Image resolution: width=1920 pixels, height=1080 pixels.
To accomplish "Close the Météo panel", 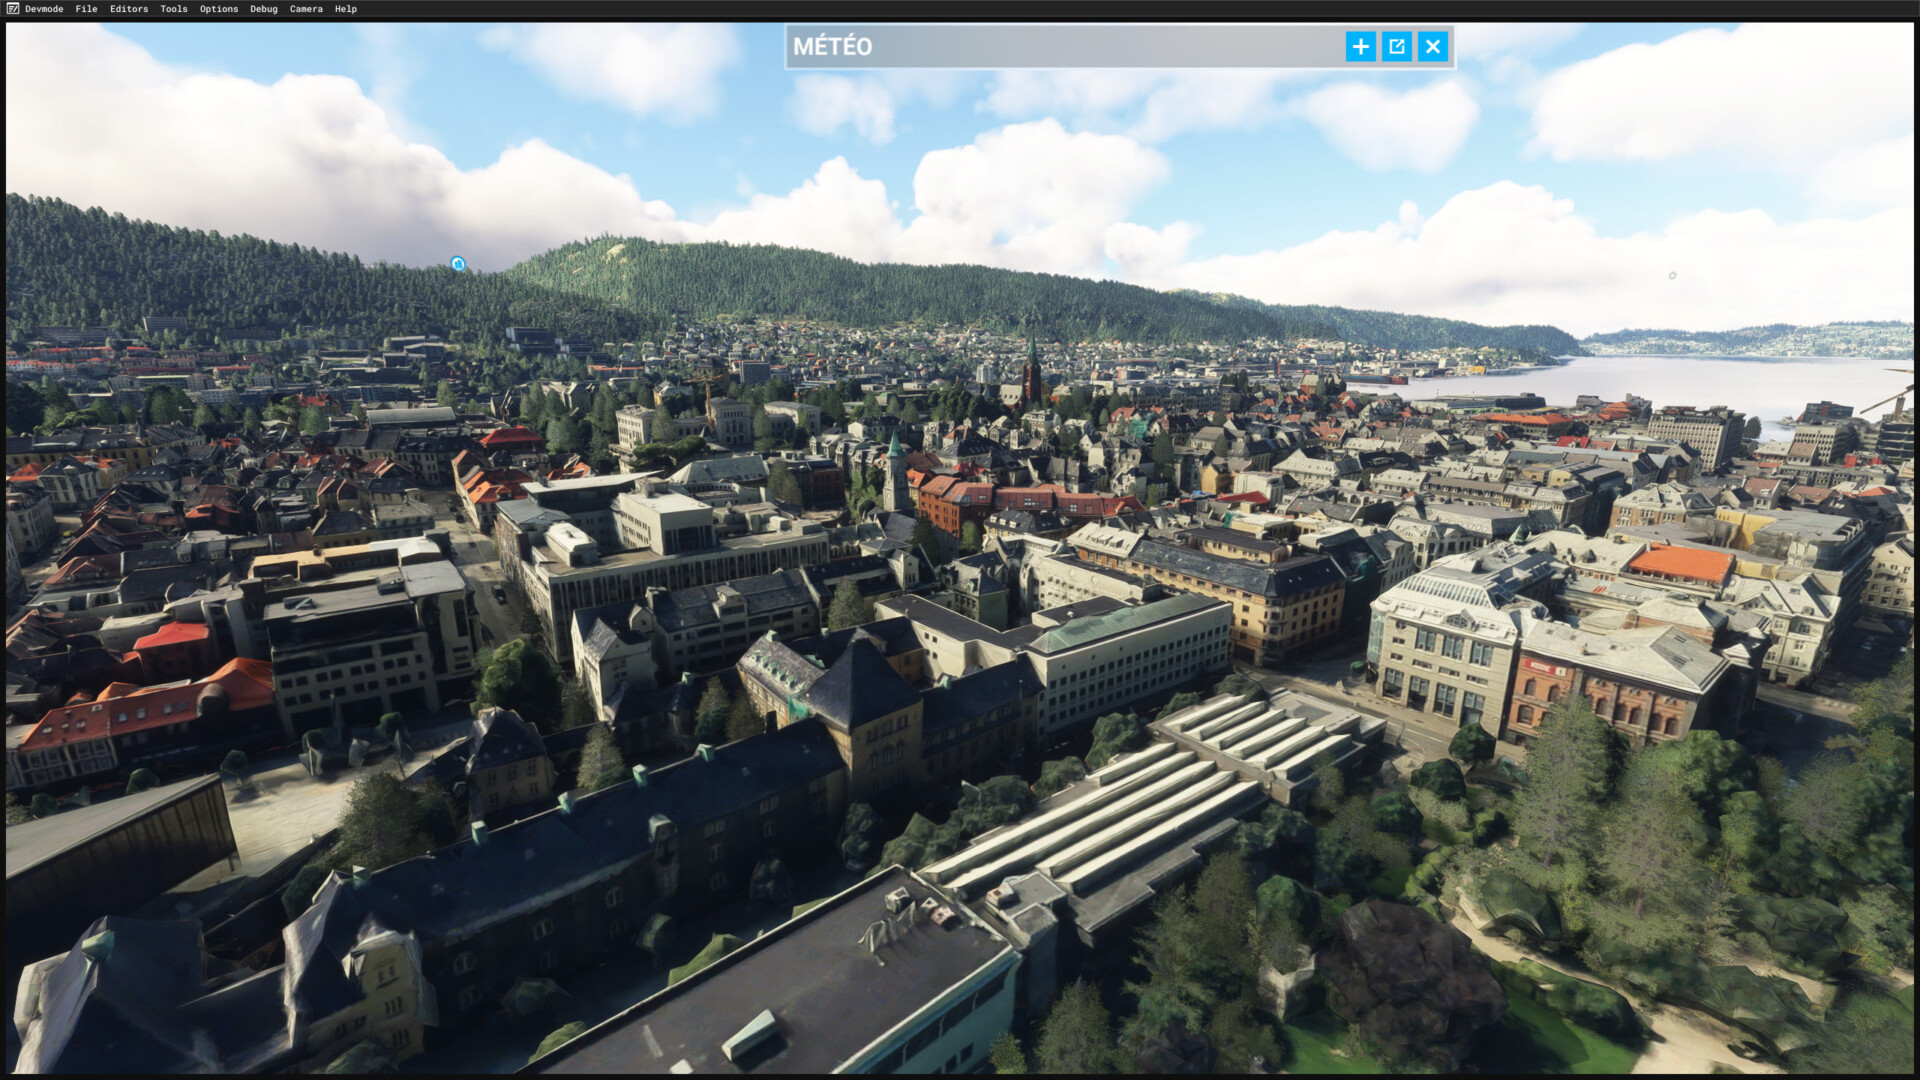I will 1432,46.
